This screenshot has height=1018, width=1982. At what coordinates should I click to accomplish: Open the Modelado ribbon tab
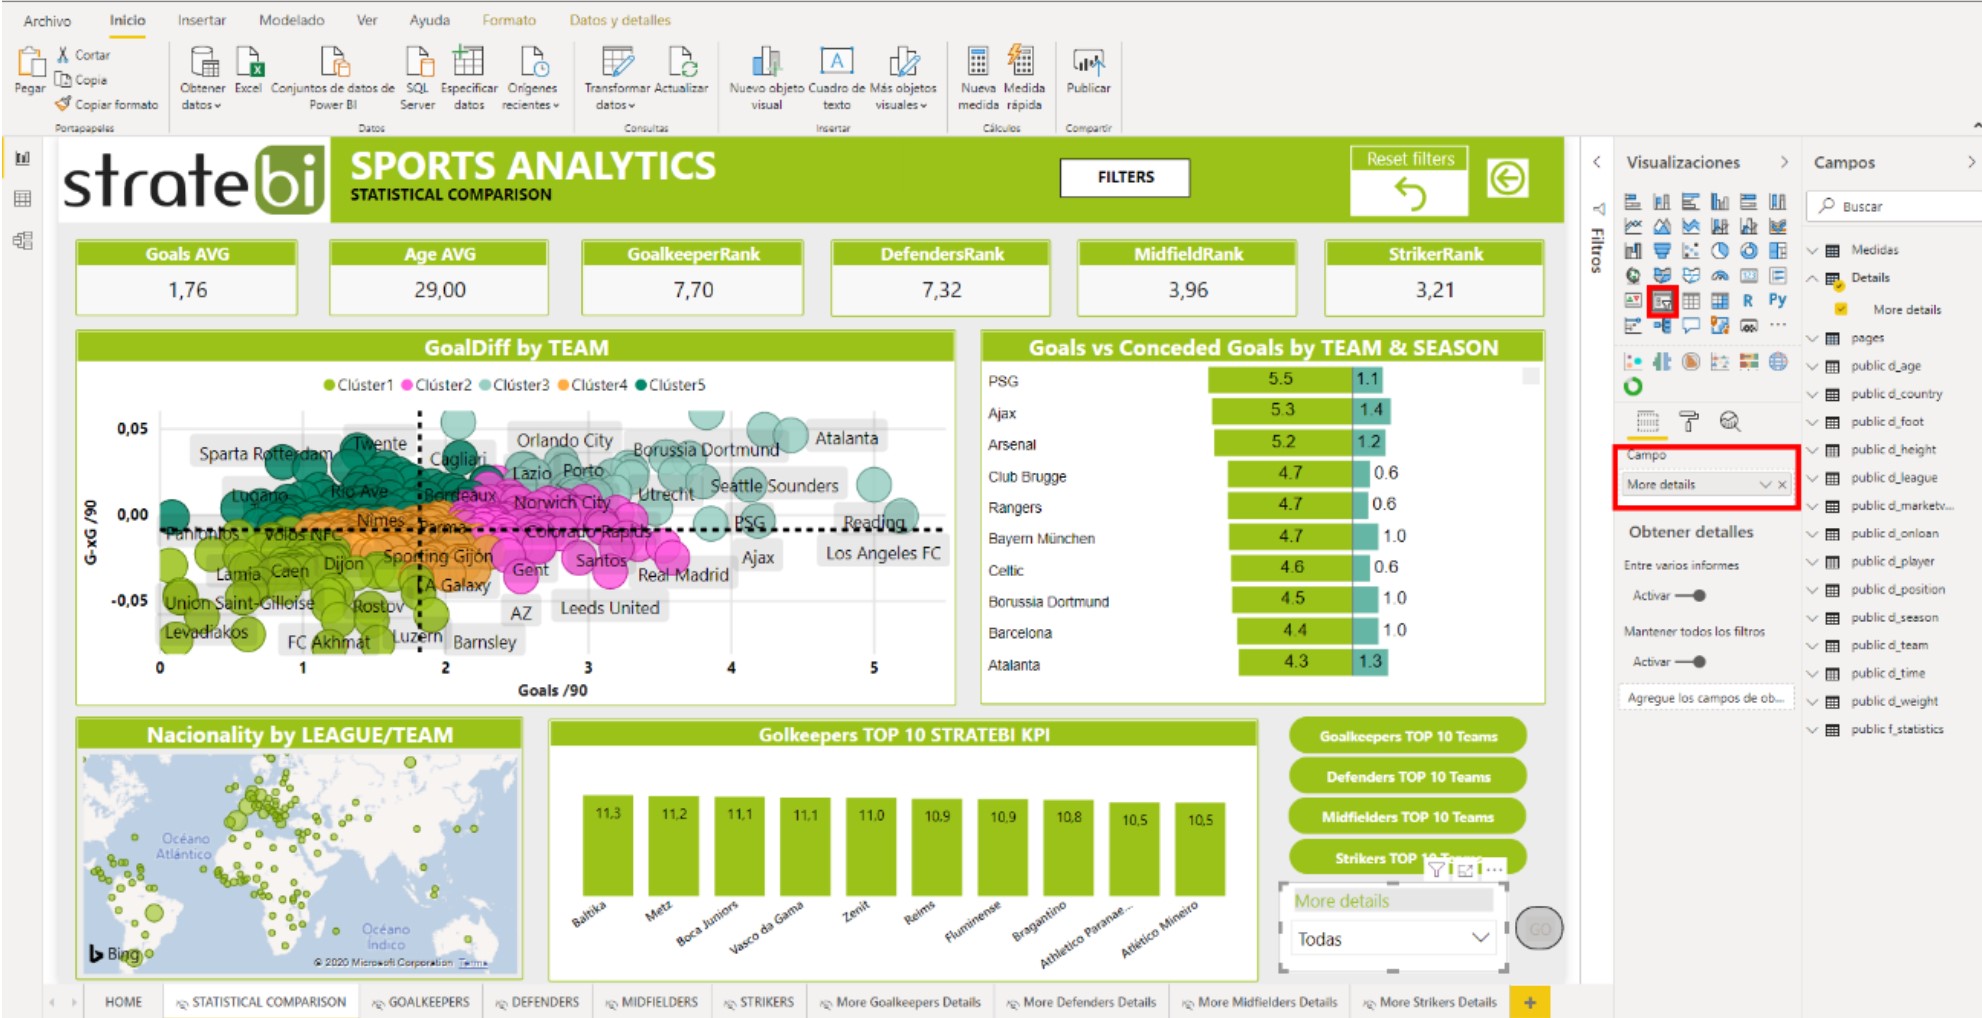(x=291, y=20)
